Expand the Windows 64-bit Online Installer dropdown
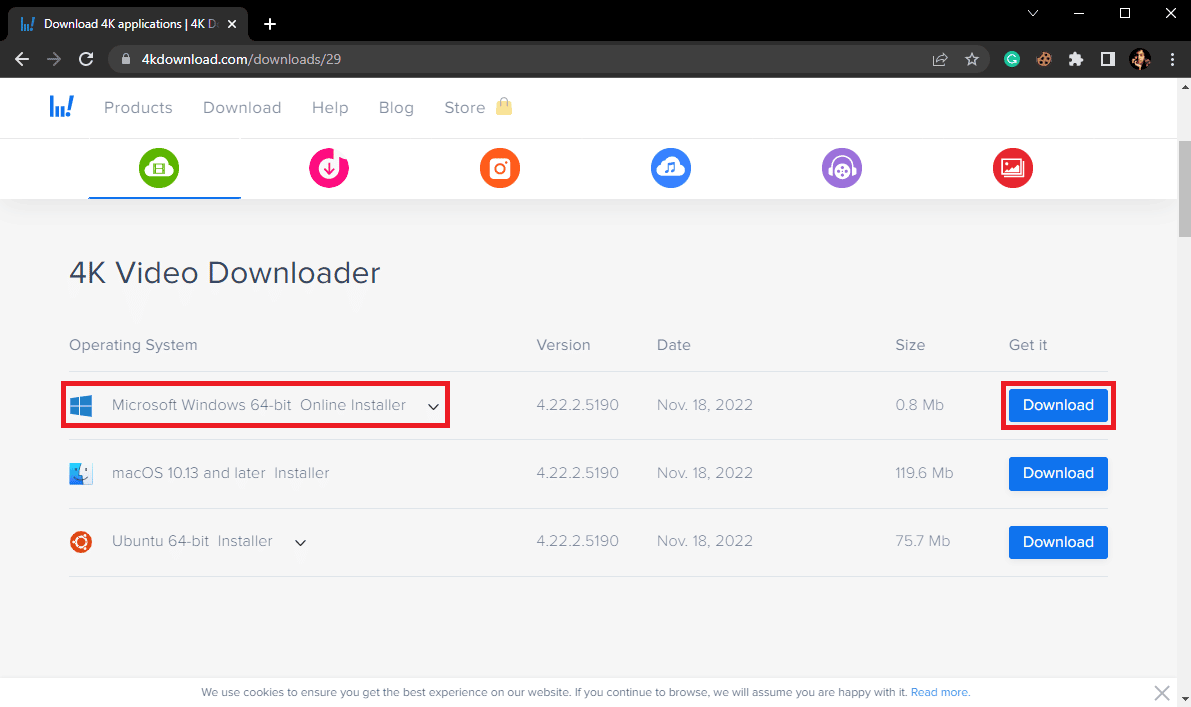Image resolution: width=1191 pixels, height=707 pixels. coord(433,406)
